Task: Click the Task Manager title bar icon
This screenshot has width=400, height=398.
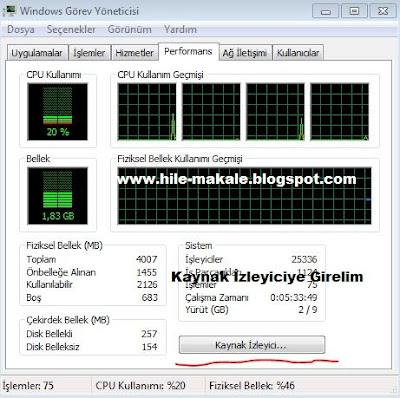Action: 9,11
